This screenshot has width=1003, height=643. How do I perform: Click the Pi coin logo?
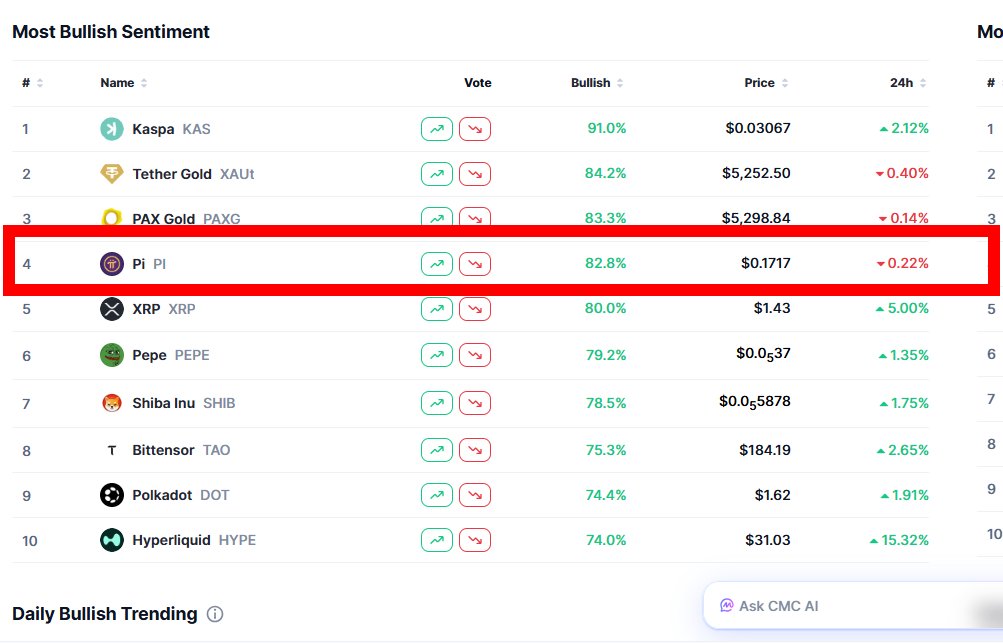pos(112,264)
